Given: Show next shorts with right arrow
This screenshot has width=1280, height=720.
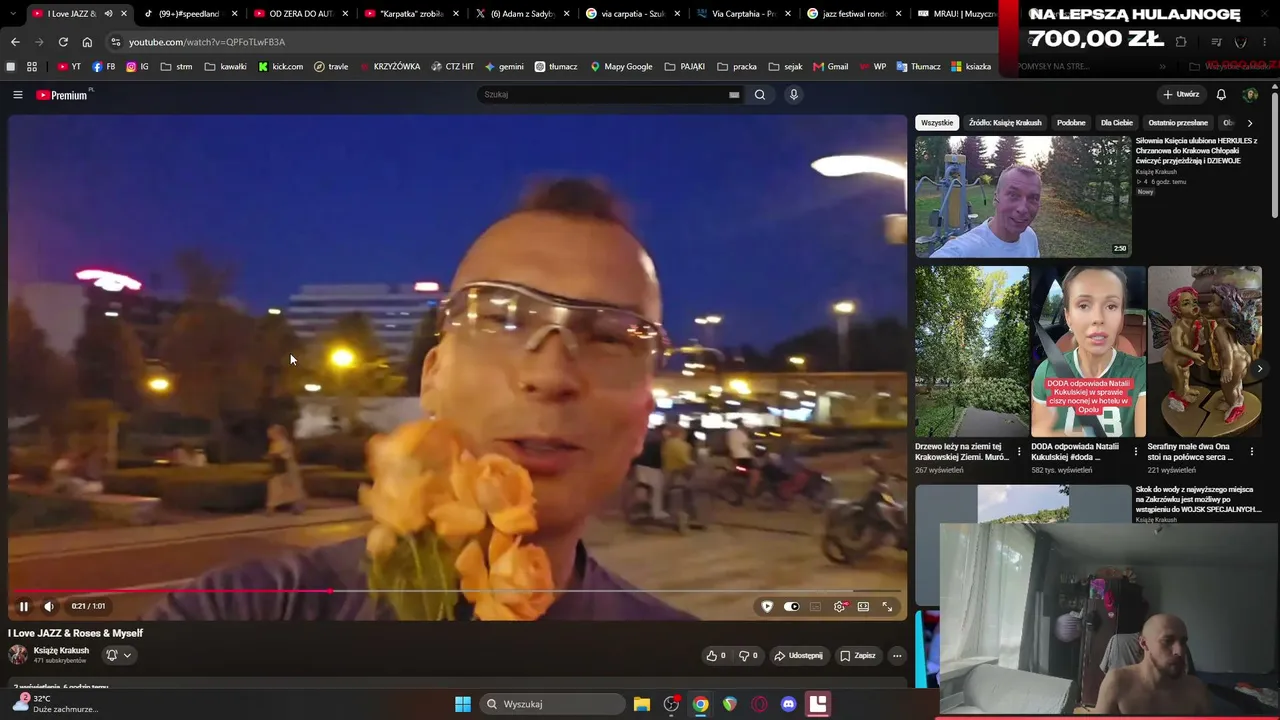Looking at the screenshot, I should [x=1259, y=369].
